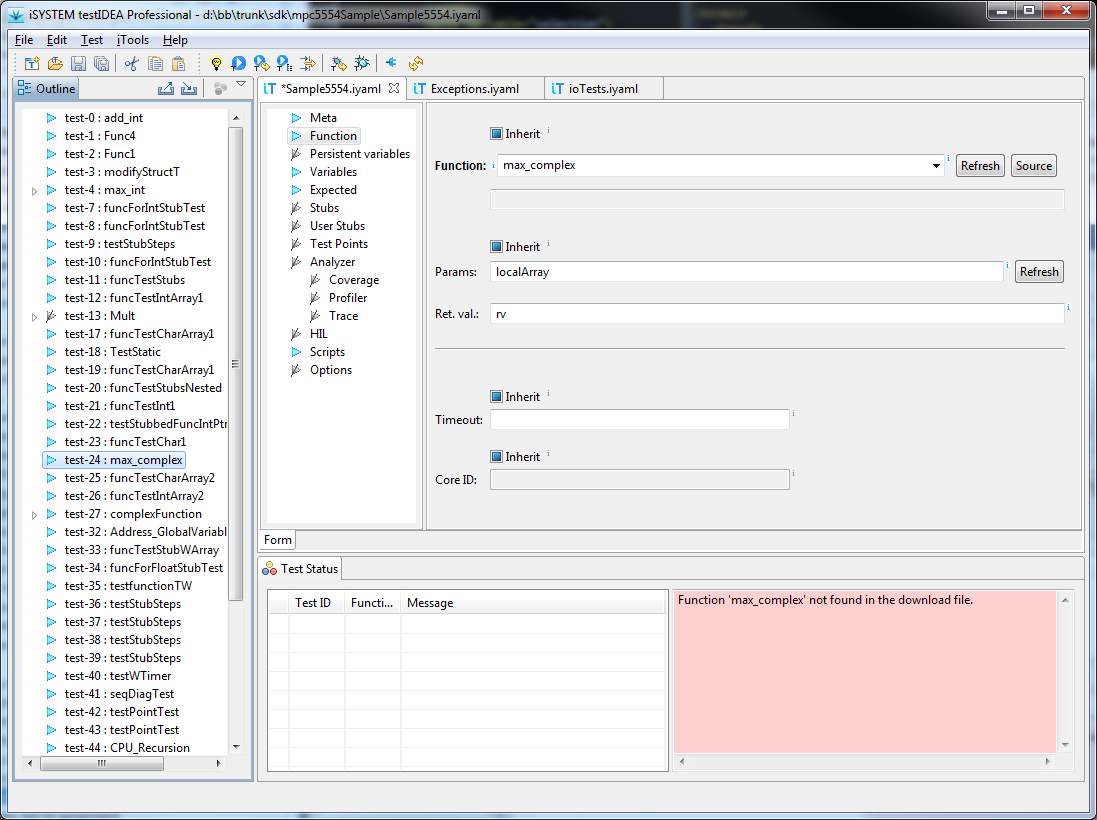Open the Help menu
Viewport: 1097px width, 820px height.
[x=175, y=40]
